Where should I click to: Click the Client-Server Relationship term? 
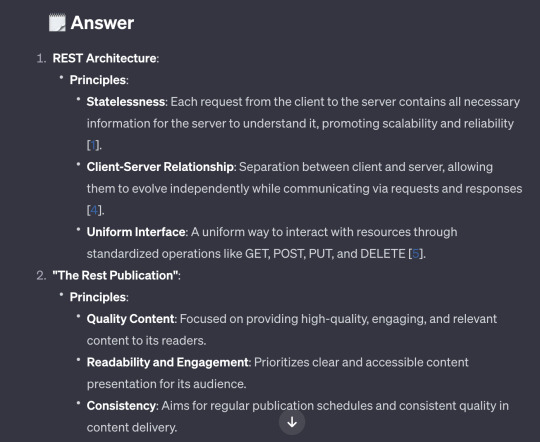click(160, 167)
